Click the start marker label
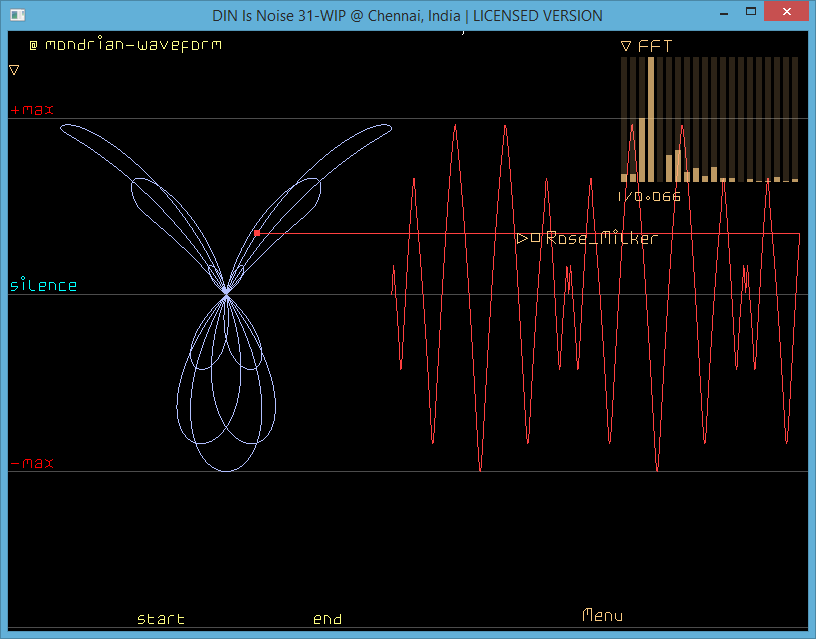The image size is (816, 639). (x=161, y=619)
